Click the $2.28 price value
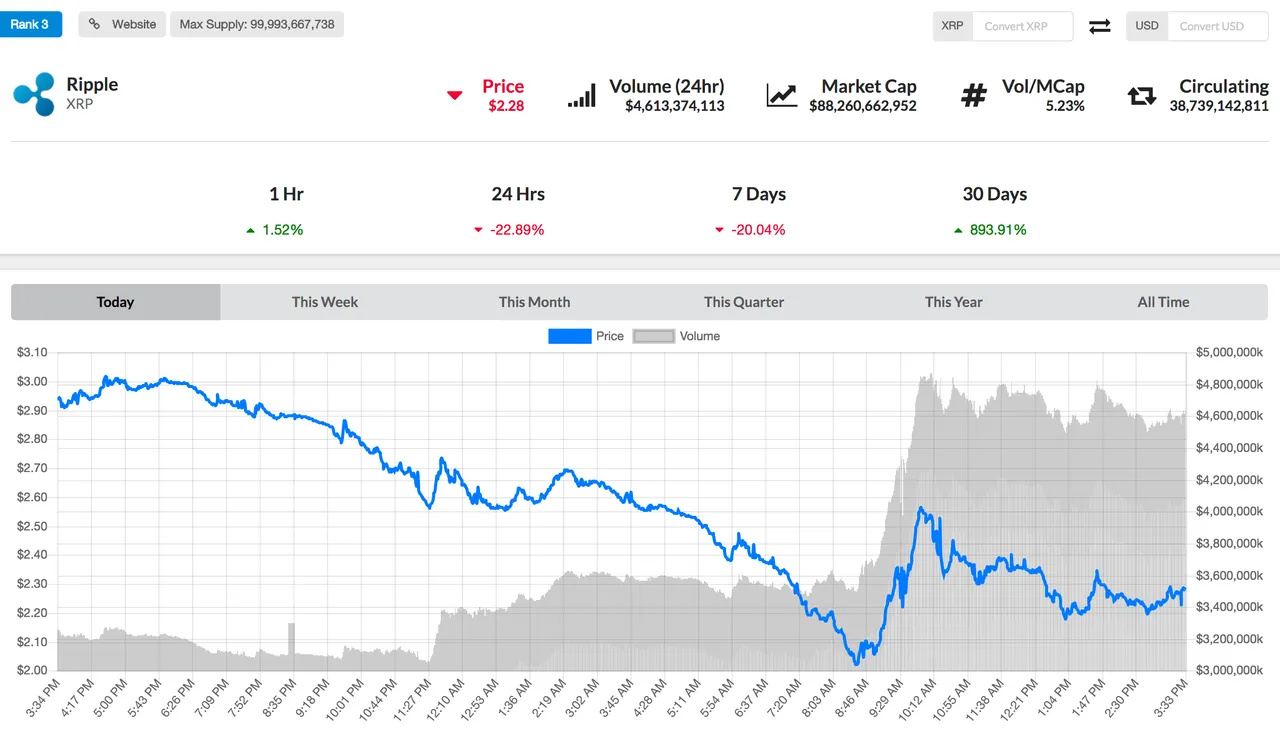1280x751 pixels. point(506,106)
